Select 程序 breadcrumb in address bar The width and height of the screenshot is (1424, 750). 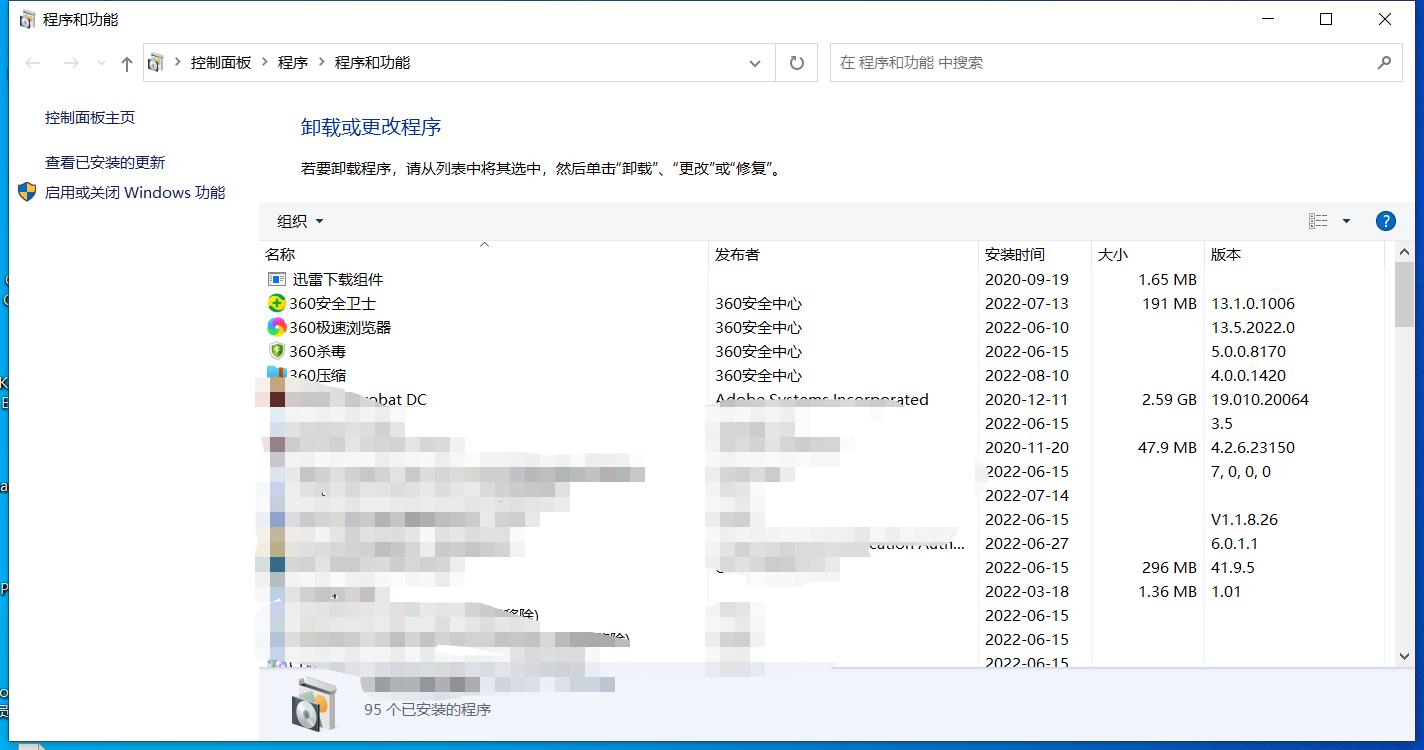[293, 63]
